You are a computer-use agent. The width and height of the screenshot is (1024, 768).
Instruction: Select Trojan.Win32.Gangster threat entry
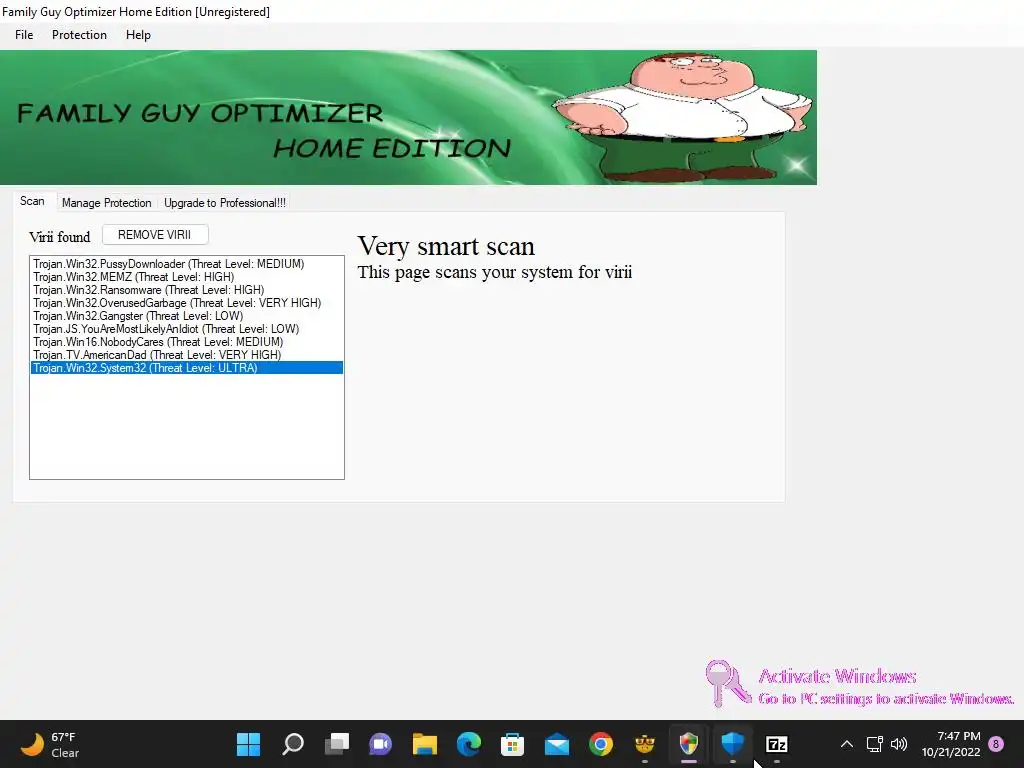[x=187, y=316]
